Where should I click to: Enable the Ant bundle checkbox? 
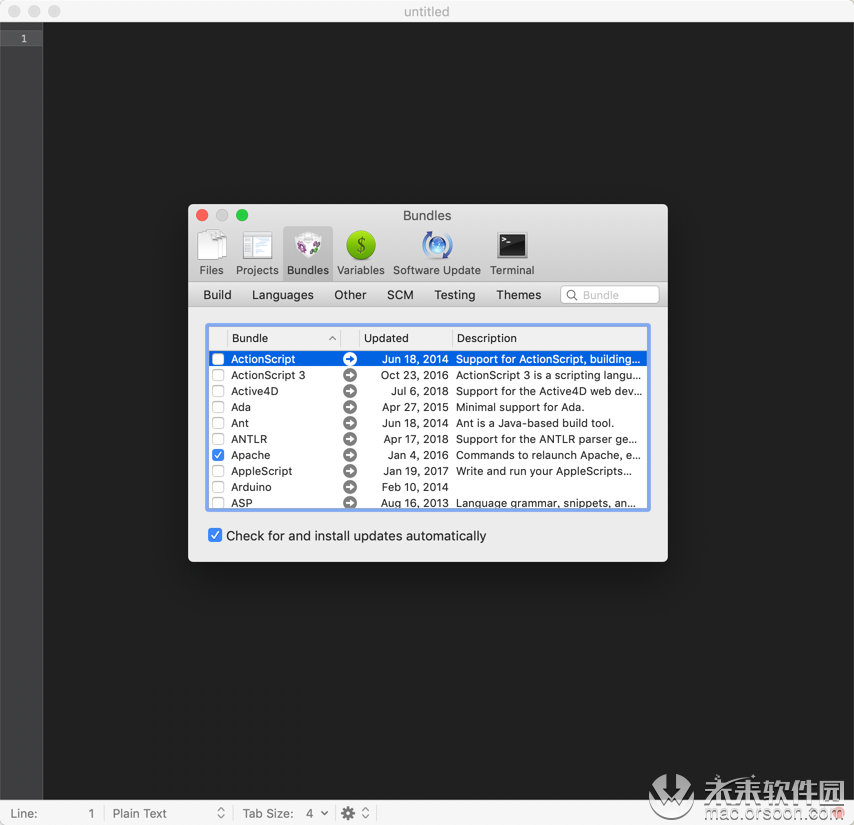(218, 423)
